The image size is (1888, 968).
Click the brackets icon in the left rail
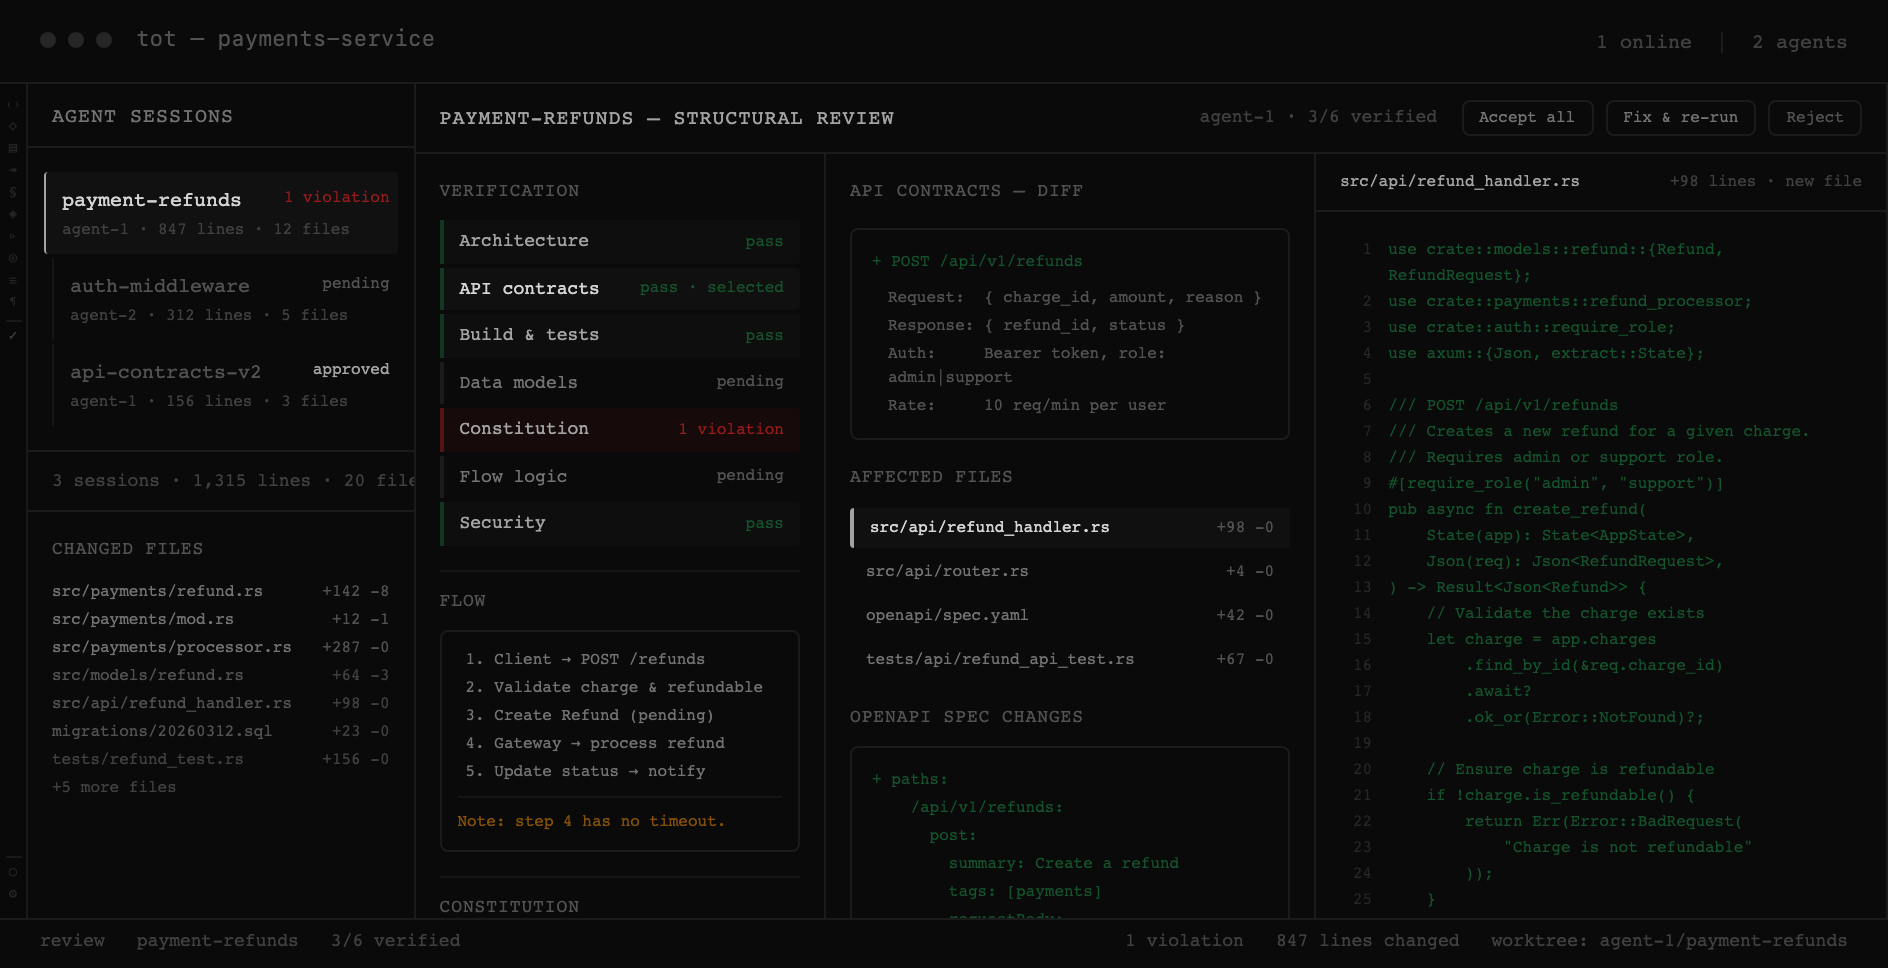13,104
